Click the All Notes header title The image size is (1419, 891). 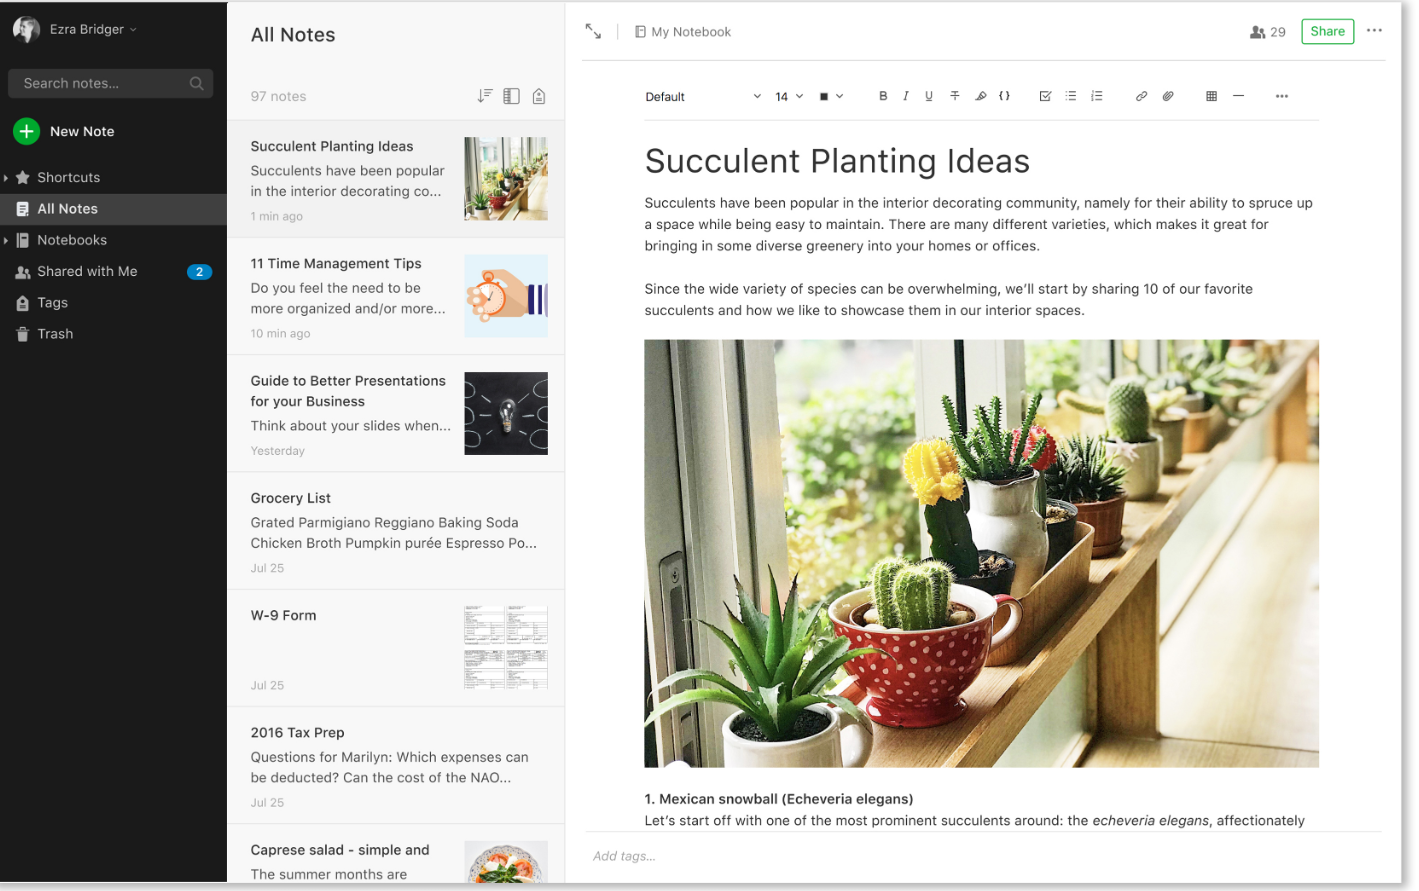[293, 35]
